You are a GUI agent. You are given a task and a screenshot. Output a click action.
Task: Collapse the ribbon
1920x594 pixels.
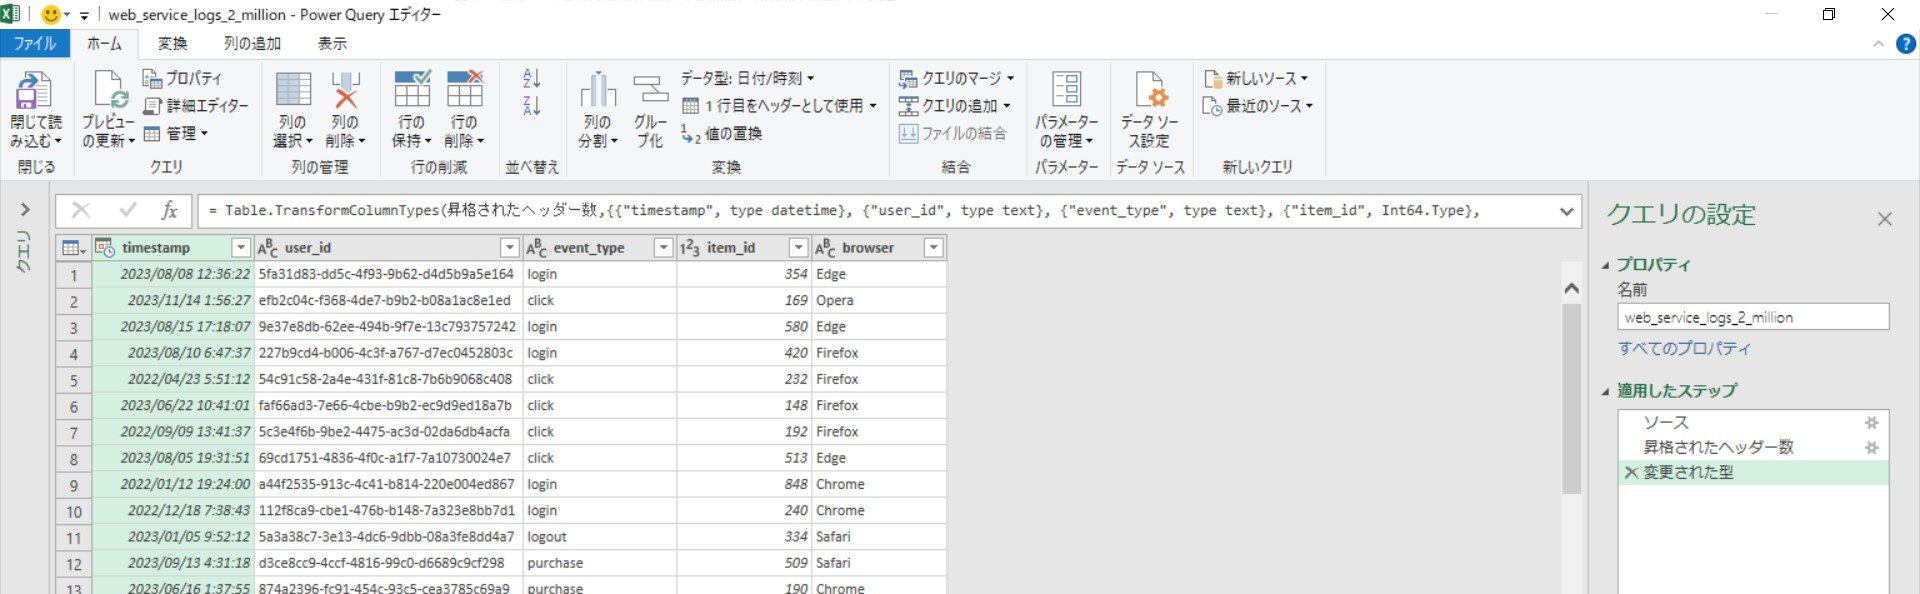pyautogui.click(x=1877, y=44)
